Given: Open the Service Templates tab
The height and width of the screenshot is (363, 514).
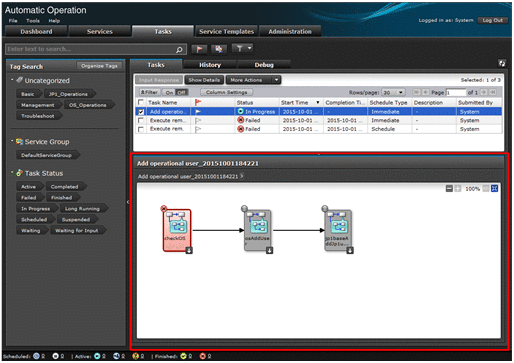Looking at the screenshot, I should pyautogui.click(x=226, y=31).
